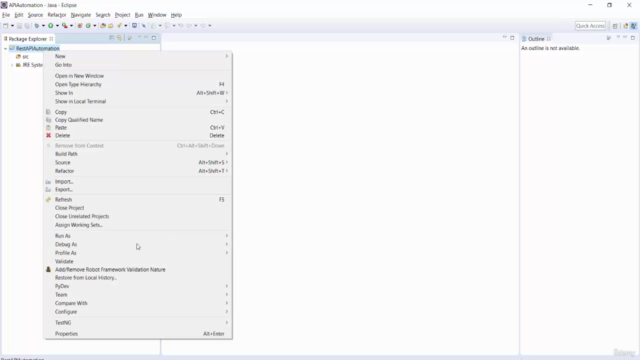
Task: Click the green Run toolbar button
Action: pyautogui.click(x=51, y=26)
